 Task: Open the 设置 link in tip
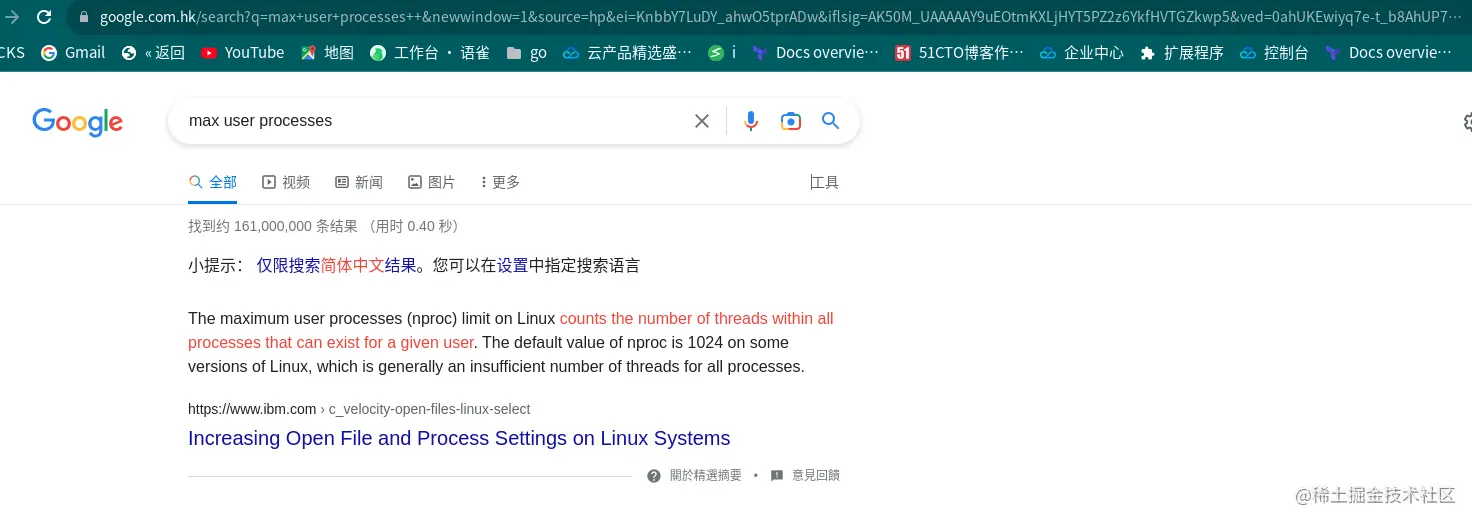tap(513, 266)
